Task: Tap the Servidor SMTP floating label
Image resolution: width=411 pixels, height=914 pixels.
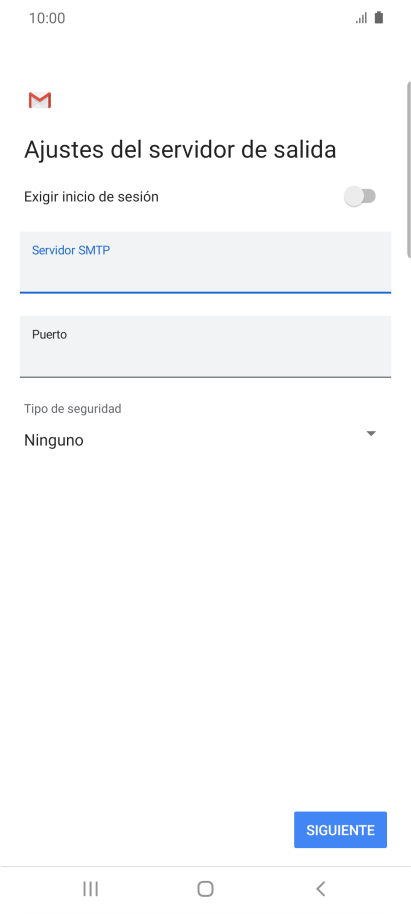Action: coord(71,250)
